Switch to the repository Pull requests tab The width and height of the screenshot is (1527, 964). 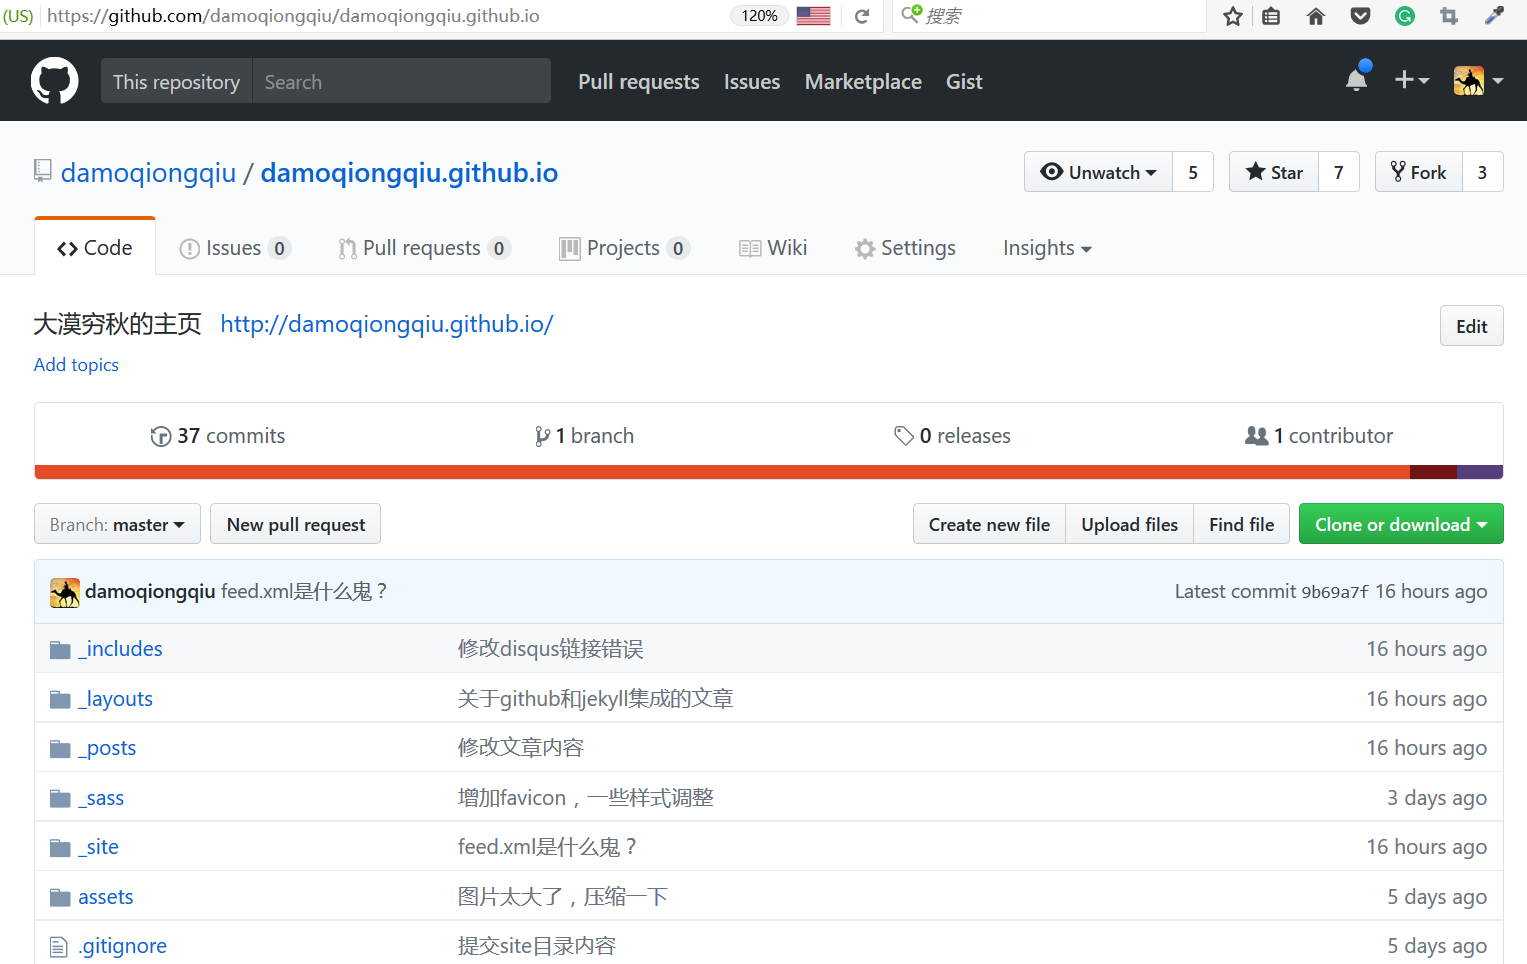[x=424, y=248]
